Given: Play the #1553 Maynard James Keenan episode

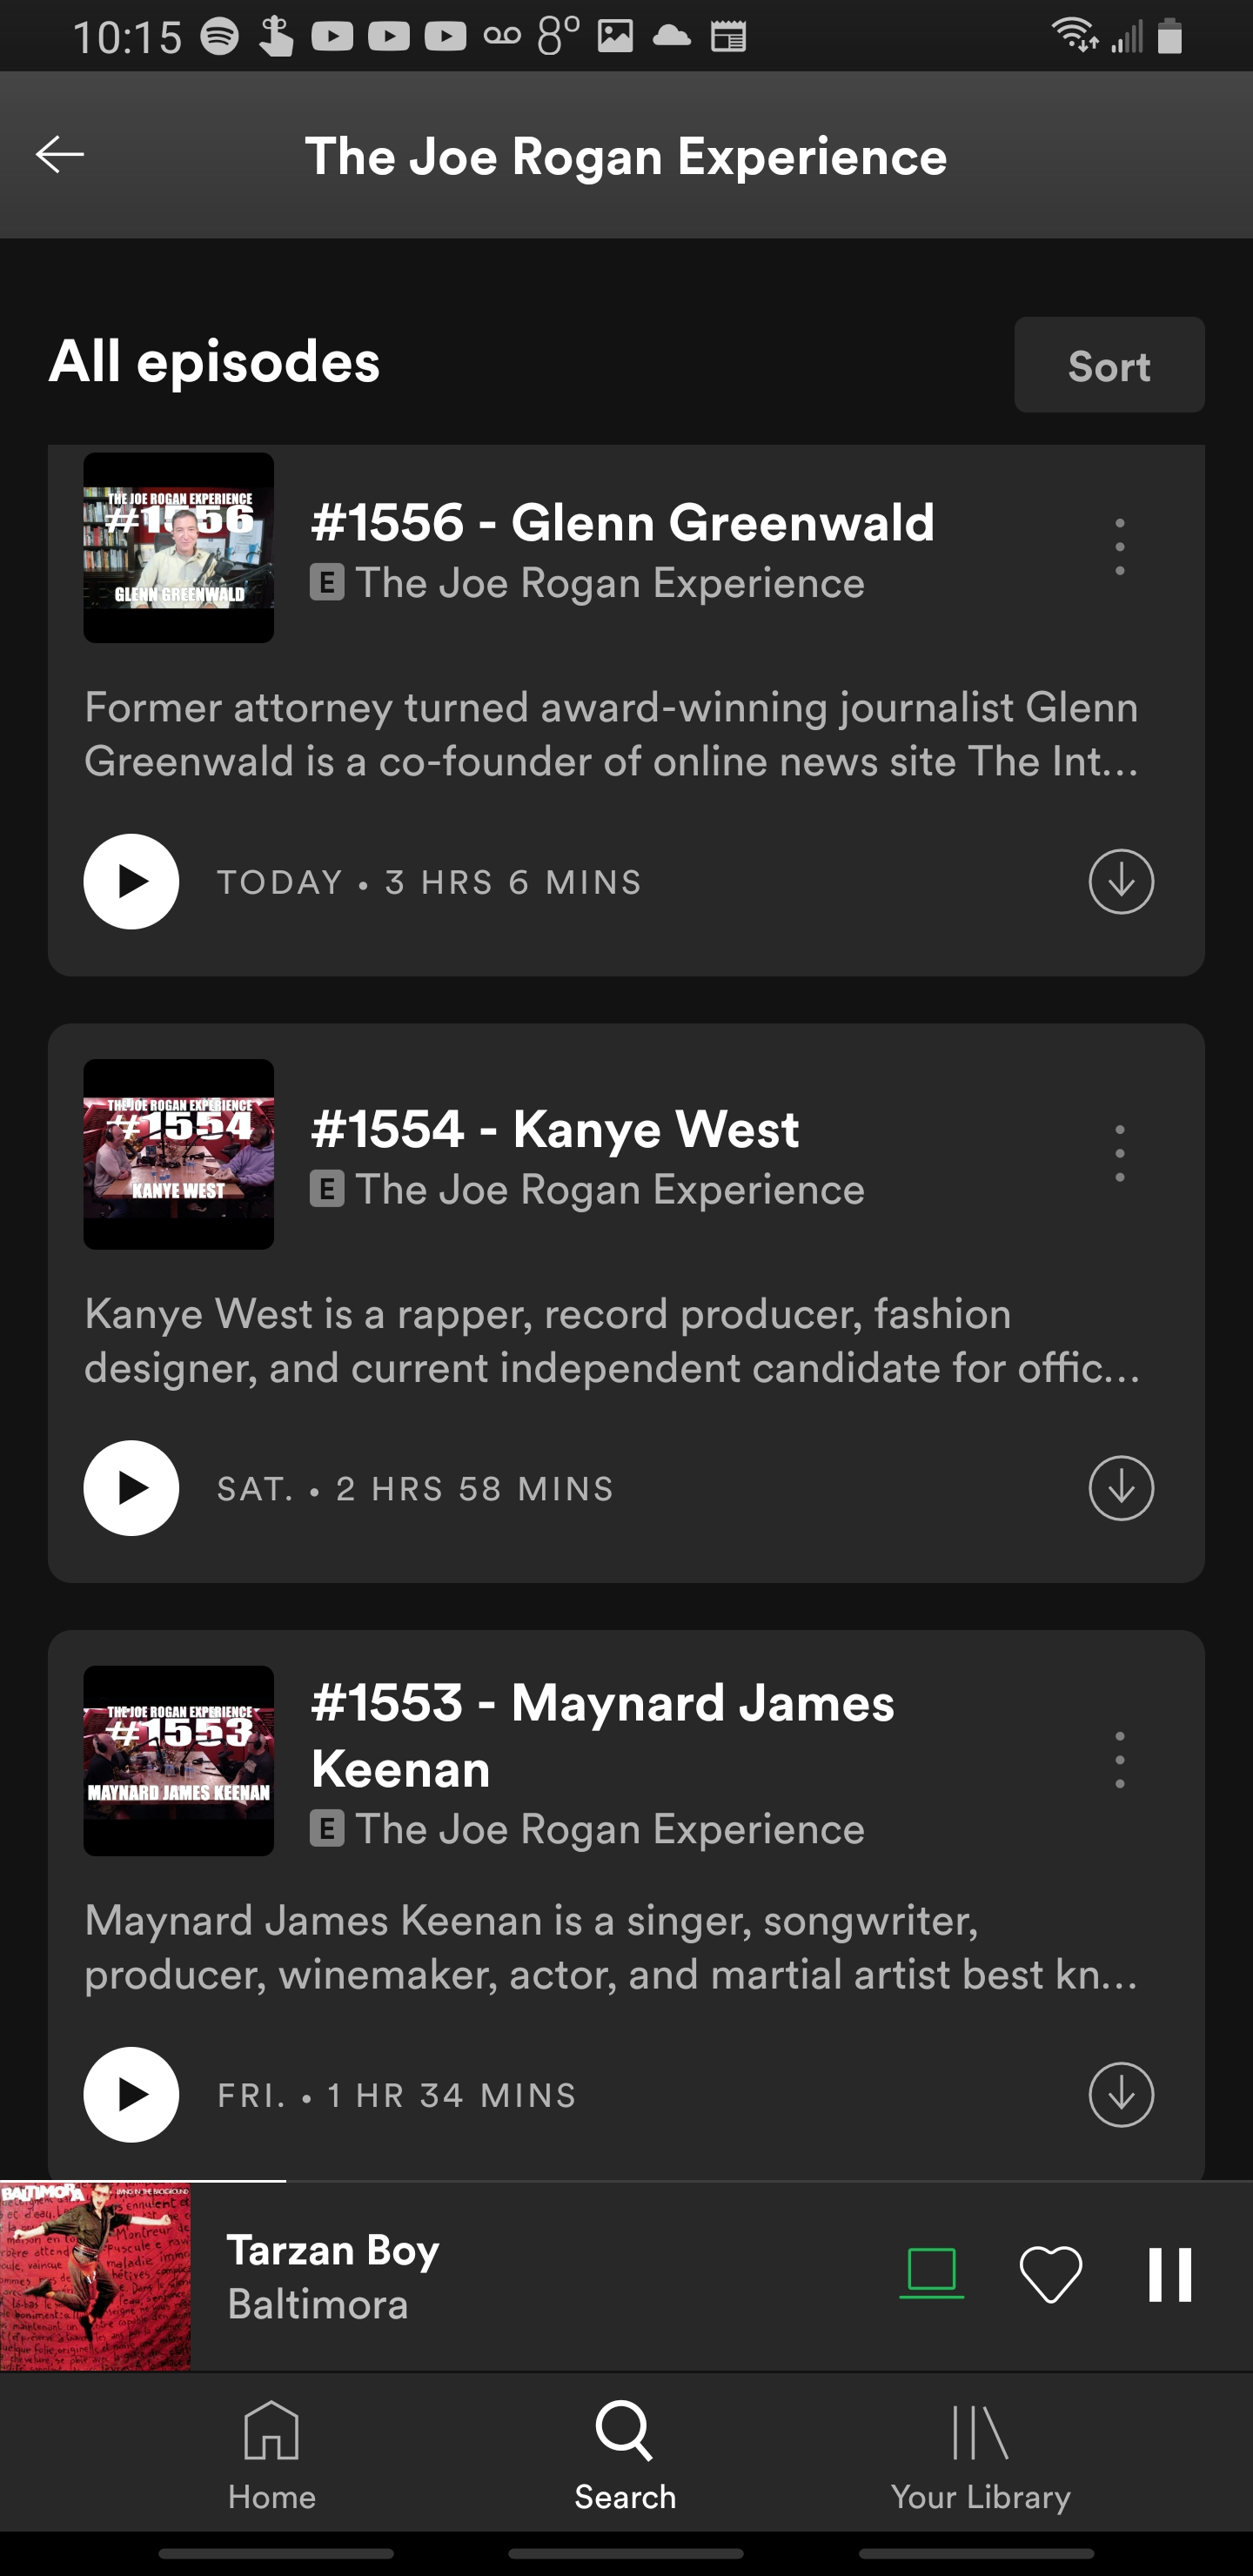Looking at the screenshot, I should click(131, 2094).
